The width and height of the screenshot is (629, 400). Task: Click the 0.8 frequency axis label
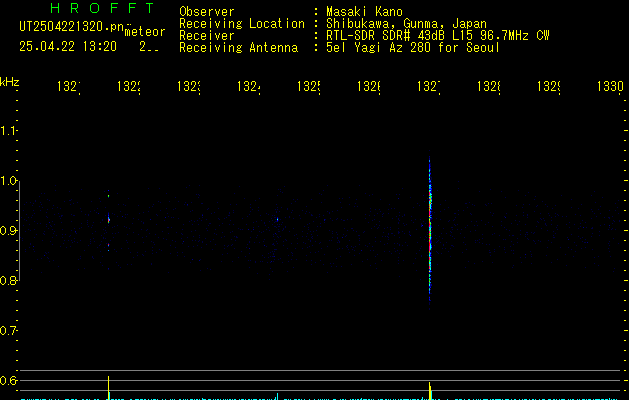[8, 280]
